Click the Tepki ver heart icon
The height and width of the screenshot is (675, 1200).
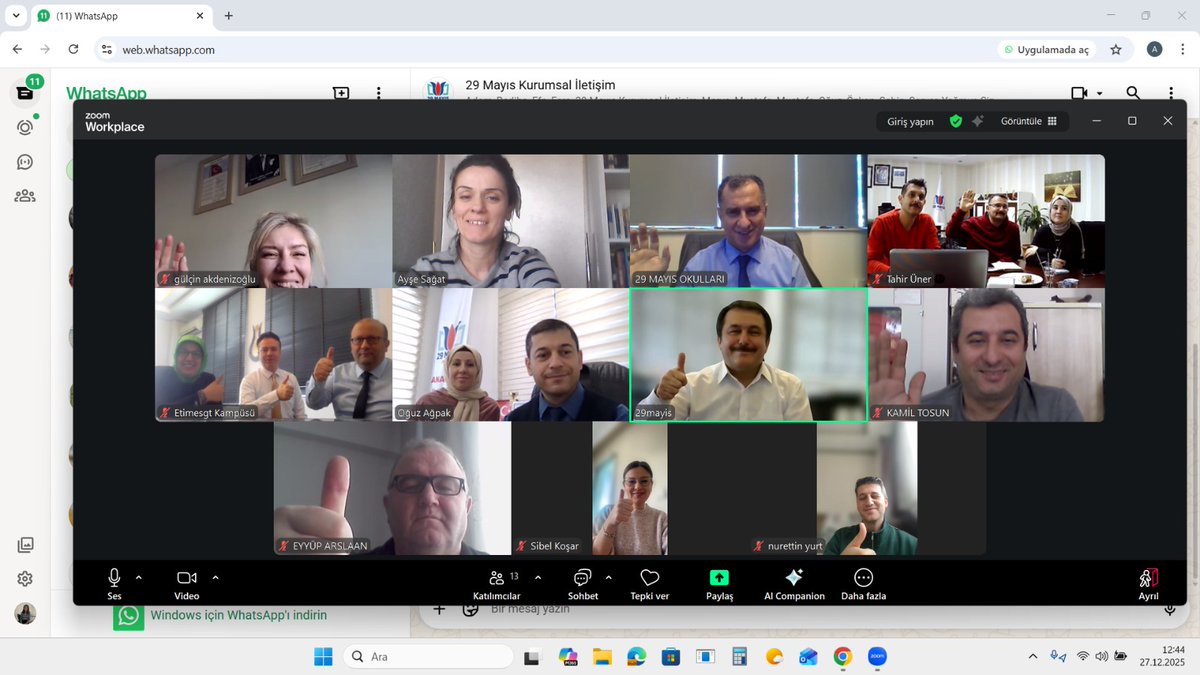click(649, 578)
